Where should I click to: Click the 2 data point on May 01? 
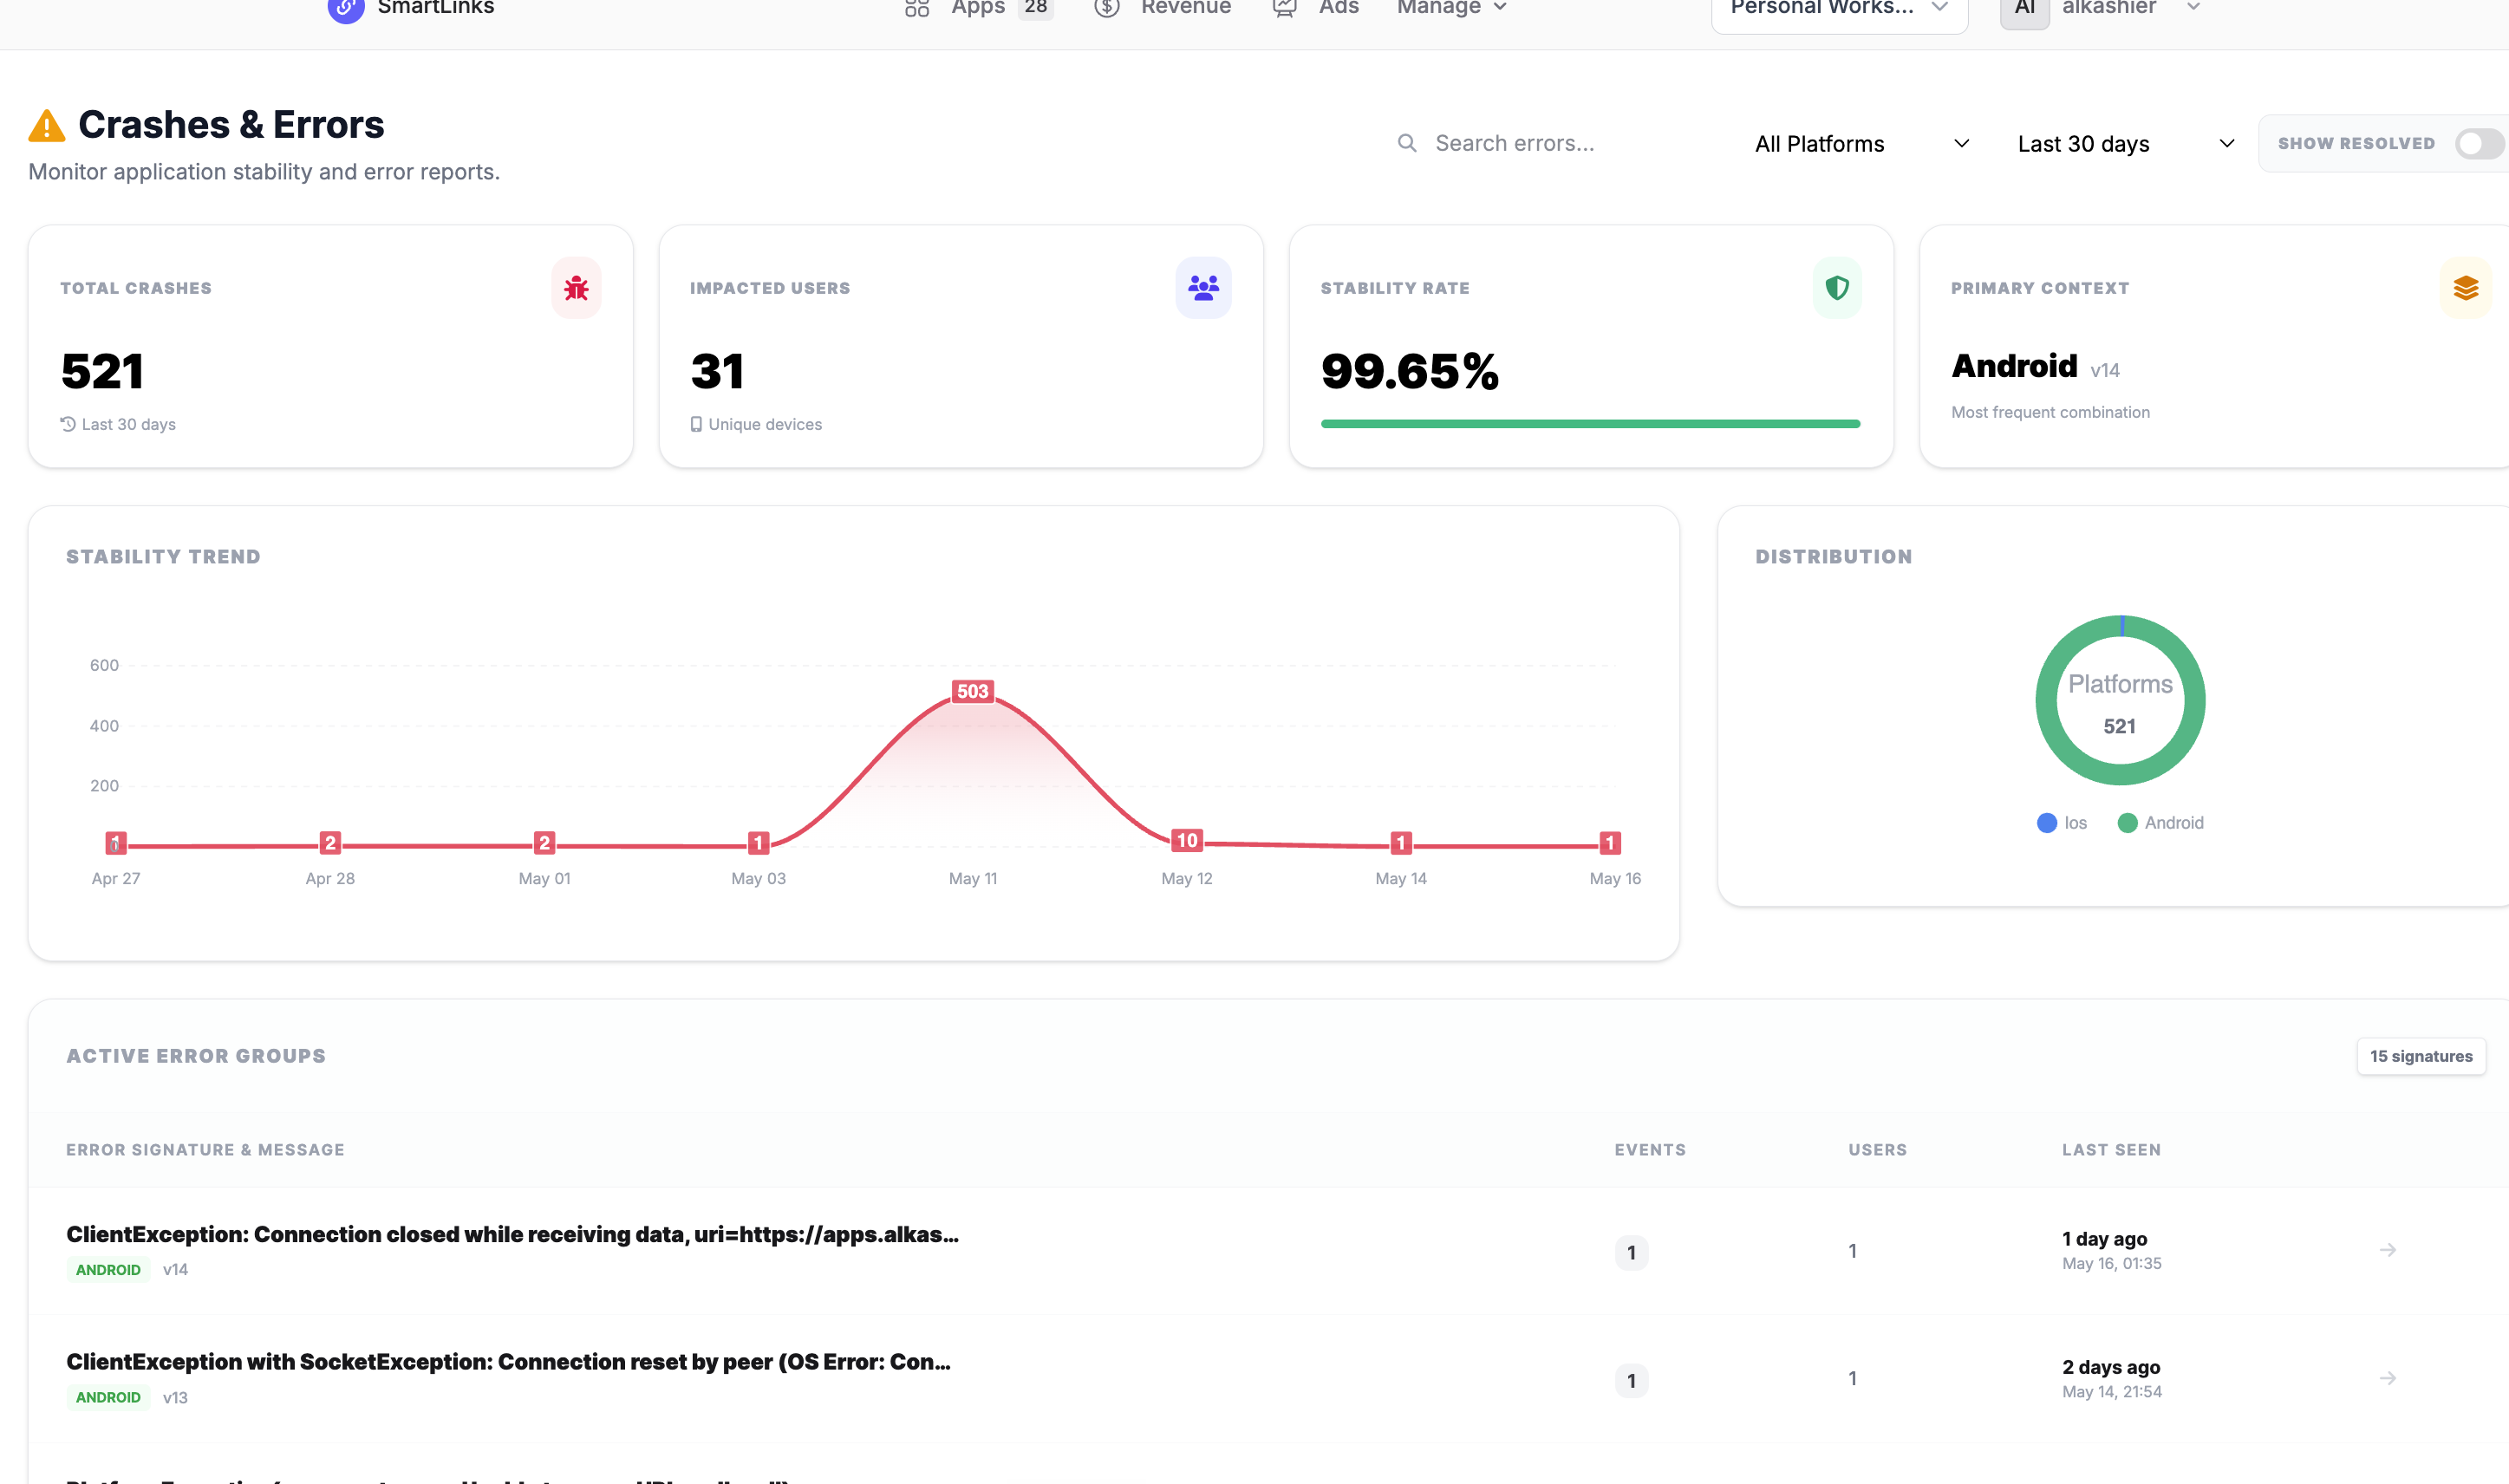coord(544,843)
